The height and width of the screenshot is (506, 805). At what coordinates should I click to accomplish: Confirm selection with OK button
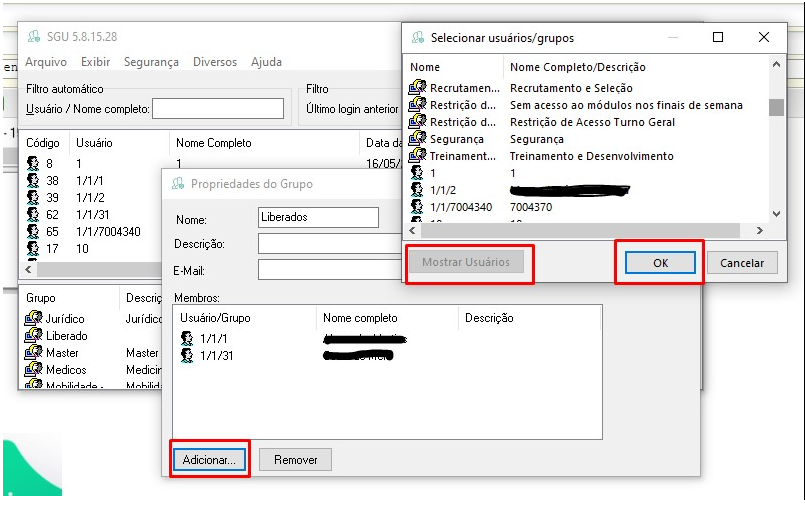(660, 262)
